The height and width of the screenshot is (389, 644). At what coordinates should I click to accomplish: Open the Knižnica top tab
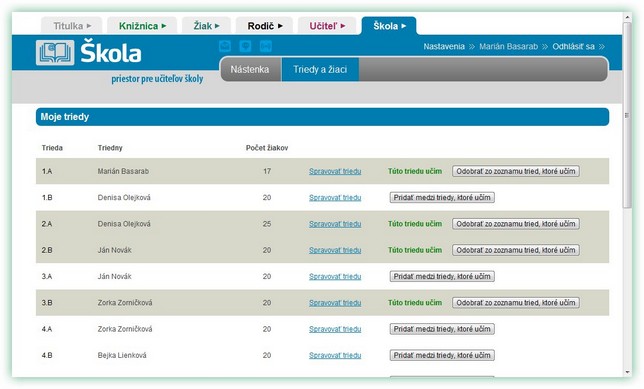142,26
